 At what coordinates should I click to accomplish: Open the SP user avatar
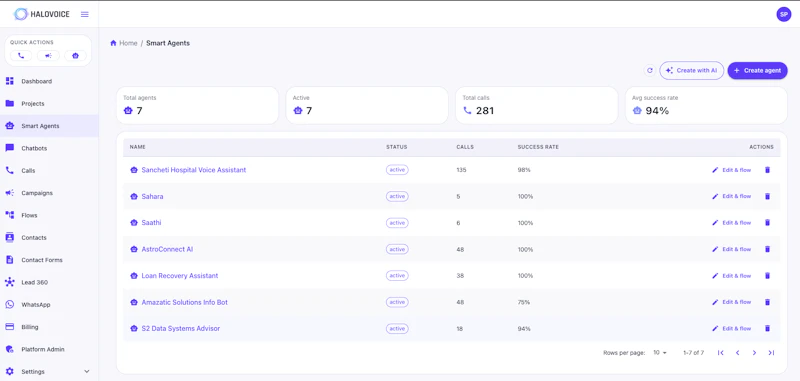point(784,14)
